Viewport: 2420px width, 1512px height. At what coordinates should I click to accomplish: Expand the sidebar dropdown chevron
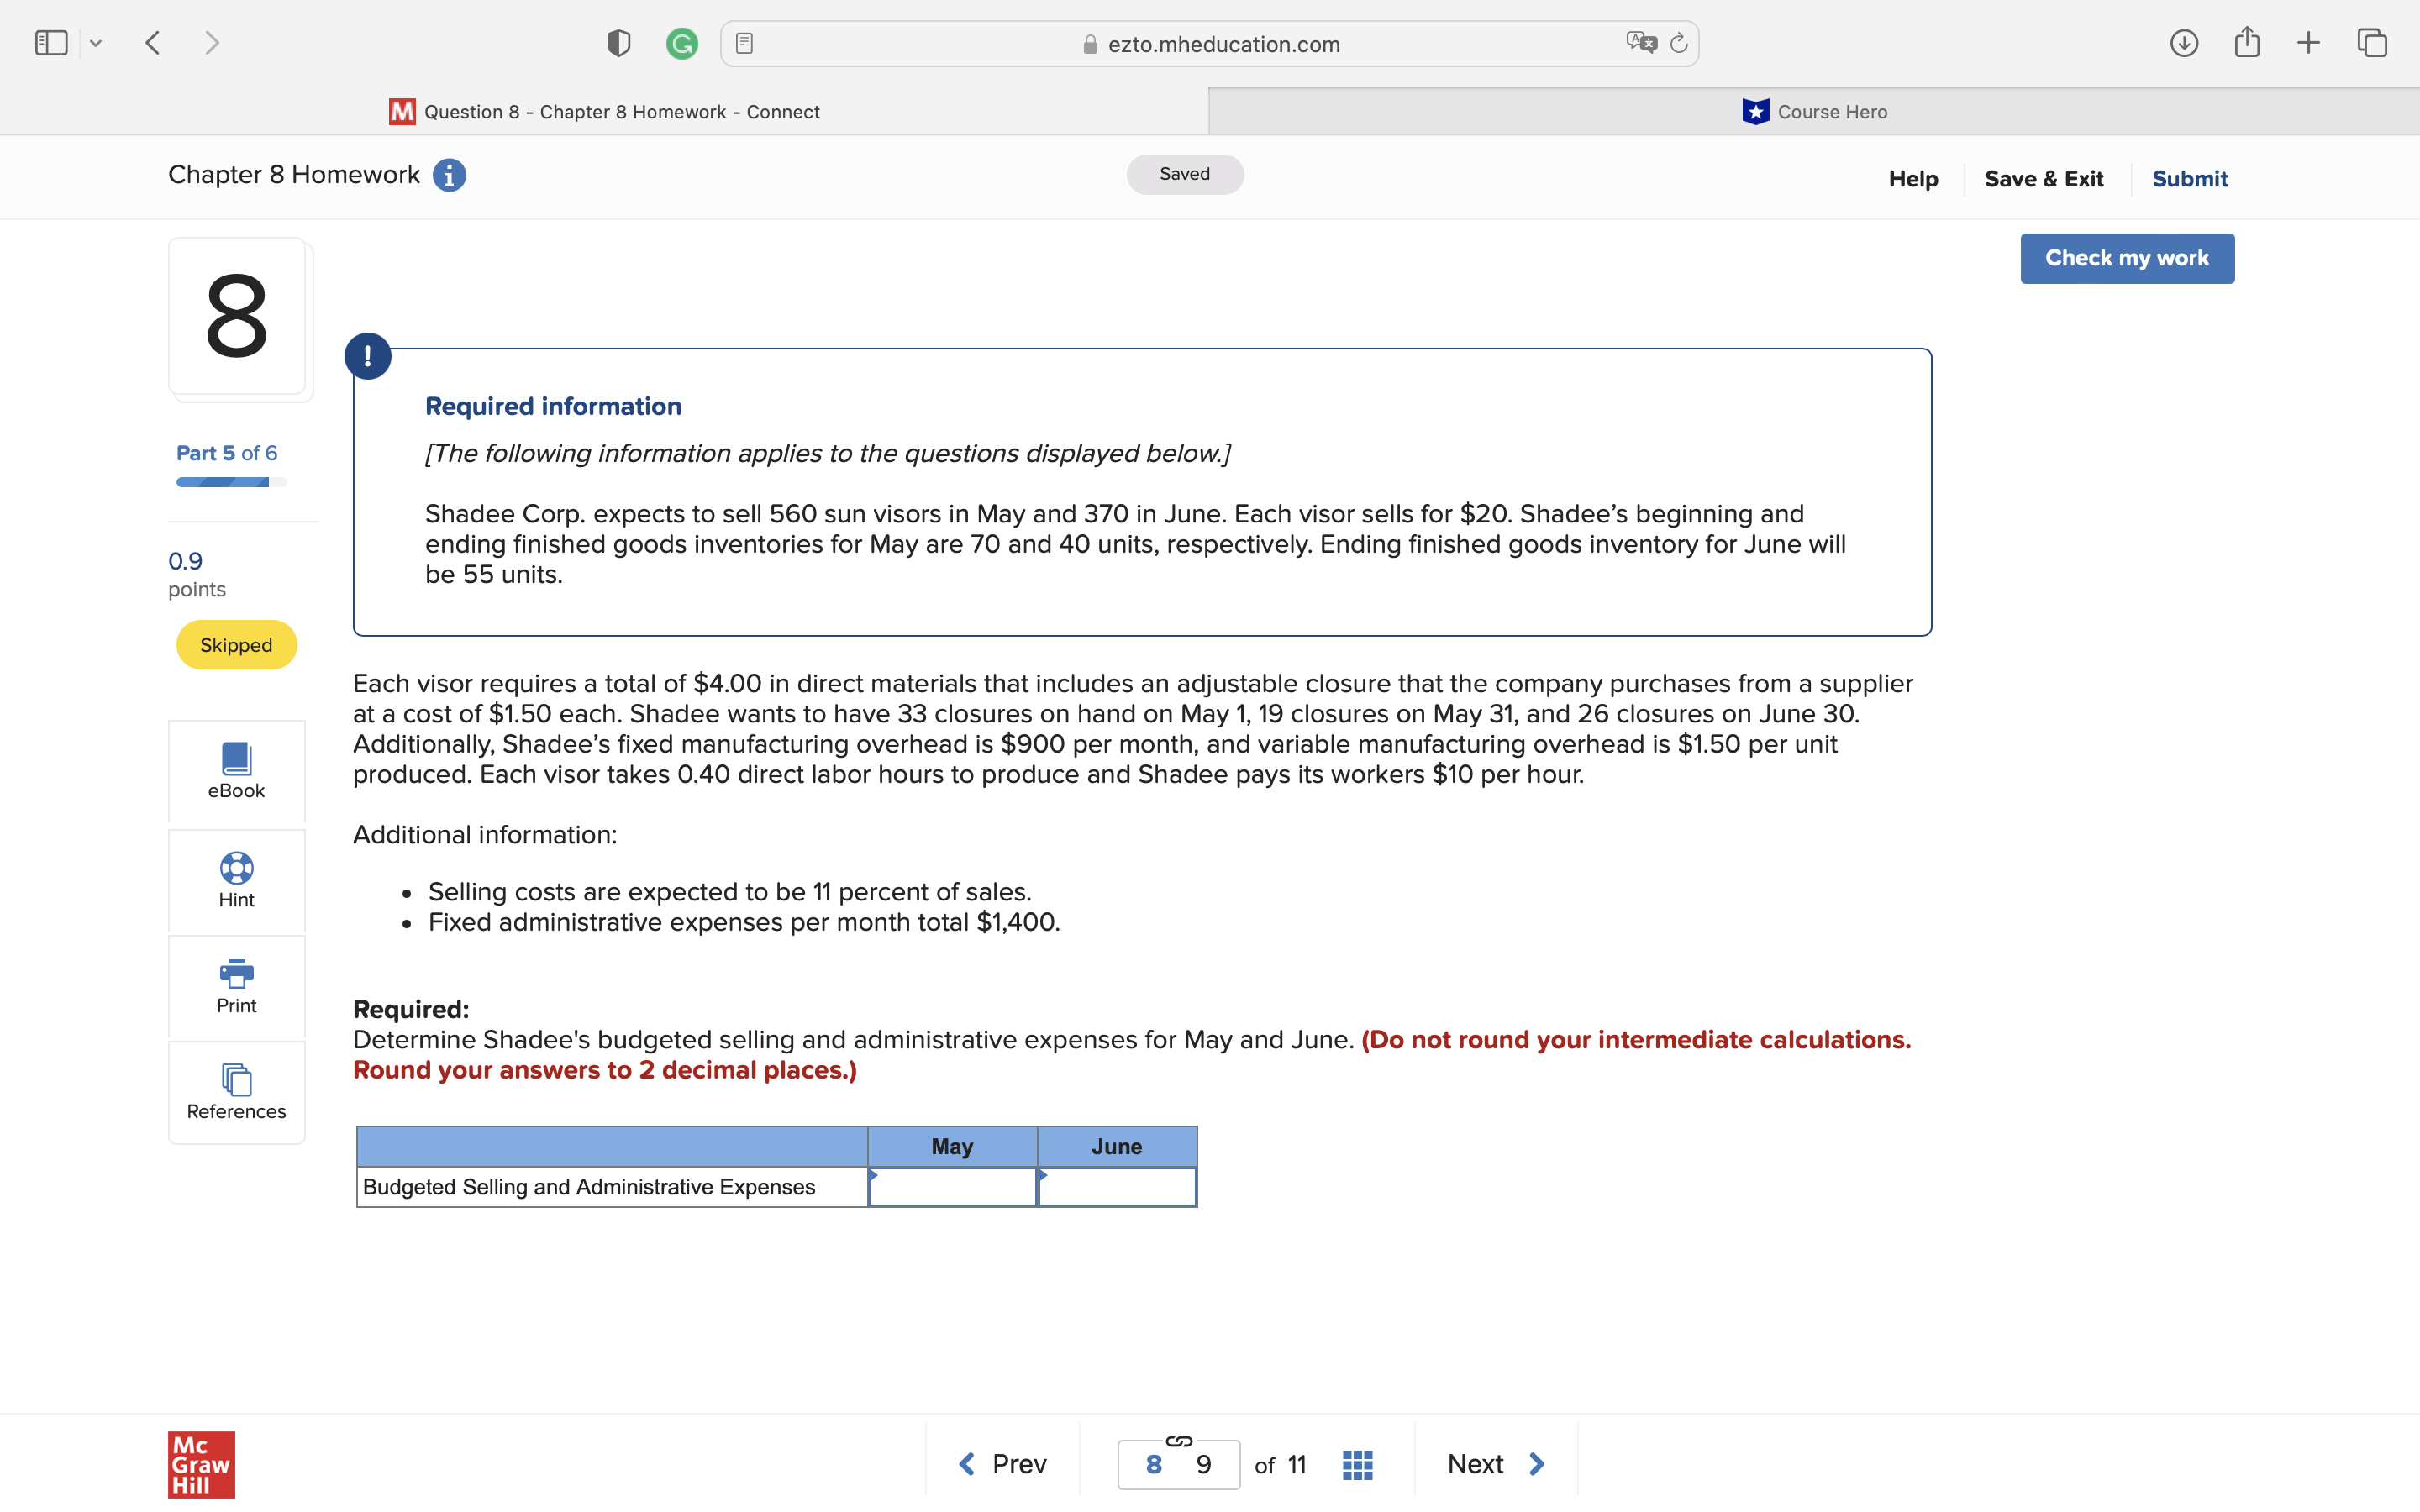(96, 43)
